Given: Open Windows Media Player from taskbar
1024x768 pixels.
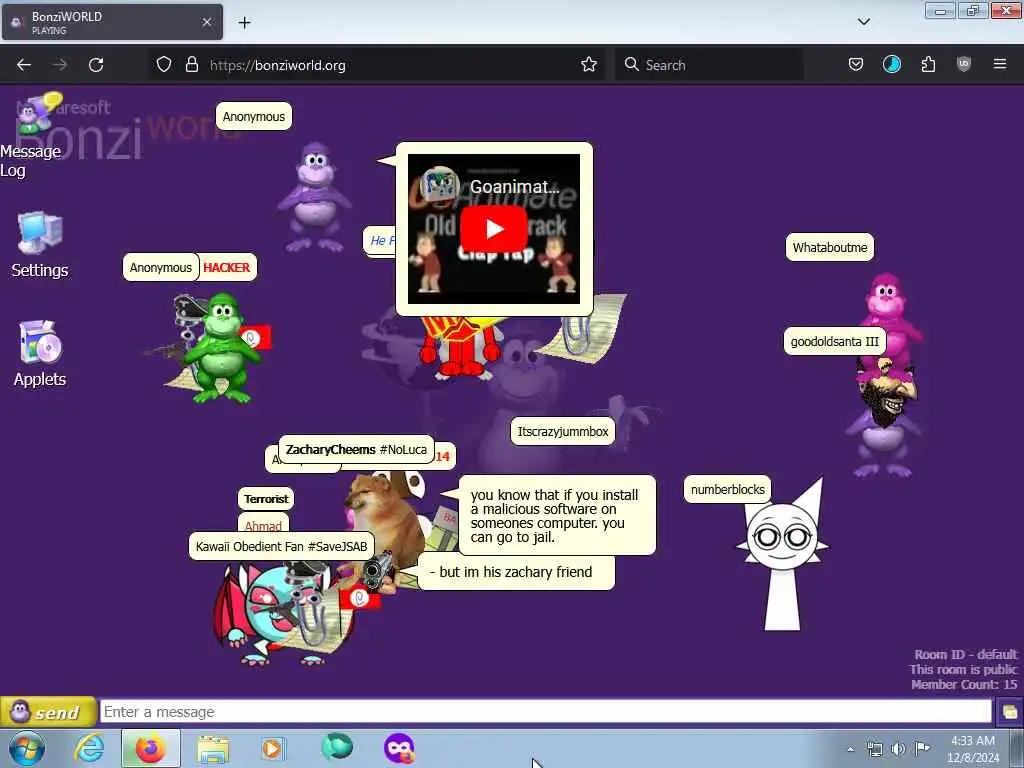Looking at the screenshot, I should [272, 749].
